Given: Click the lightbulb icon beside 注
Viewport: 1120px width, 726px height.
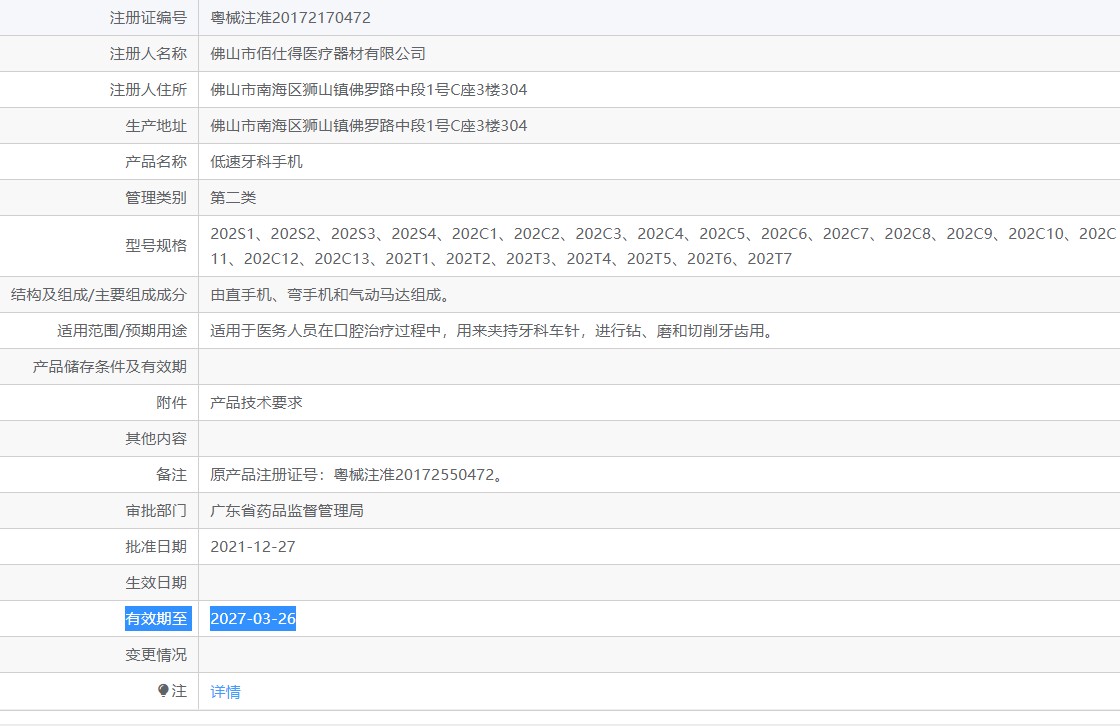Looking at the screenshot, I should click(x=163, y=690).
